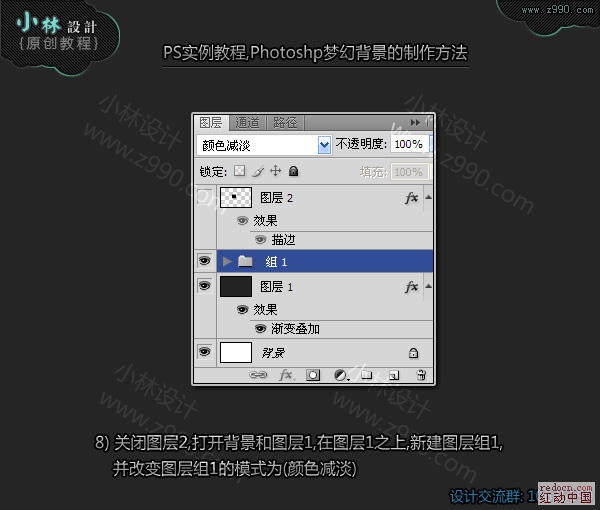Select the 图层 1 dark thumbnail
The image size is (600, 510).
pos(236,287)
